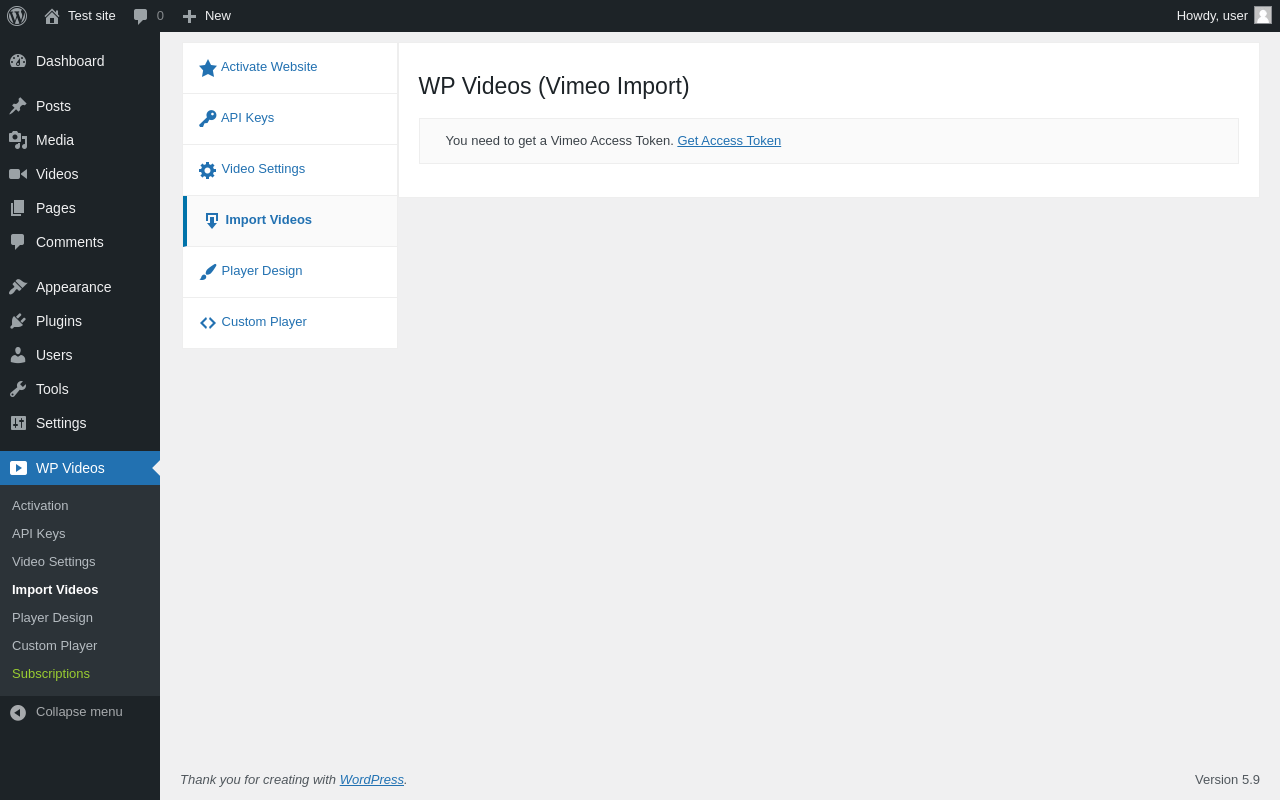Screen dimensions: 1280x800
Task: Click the Collapse menu label
Action: click(79, 712)
